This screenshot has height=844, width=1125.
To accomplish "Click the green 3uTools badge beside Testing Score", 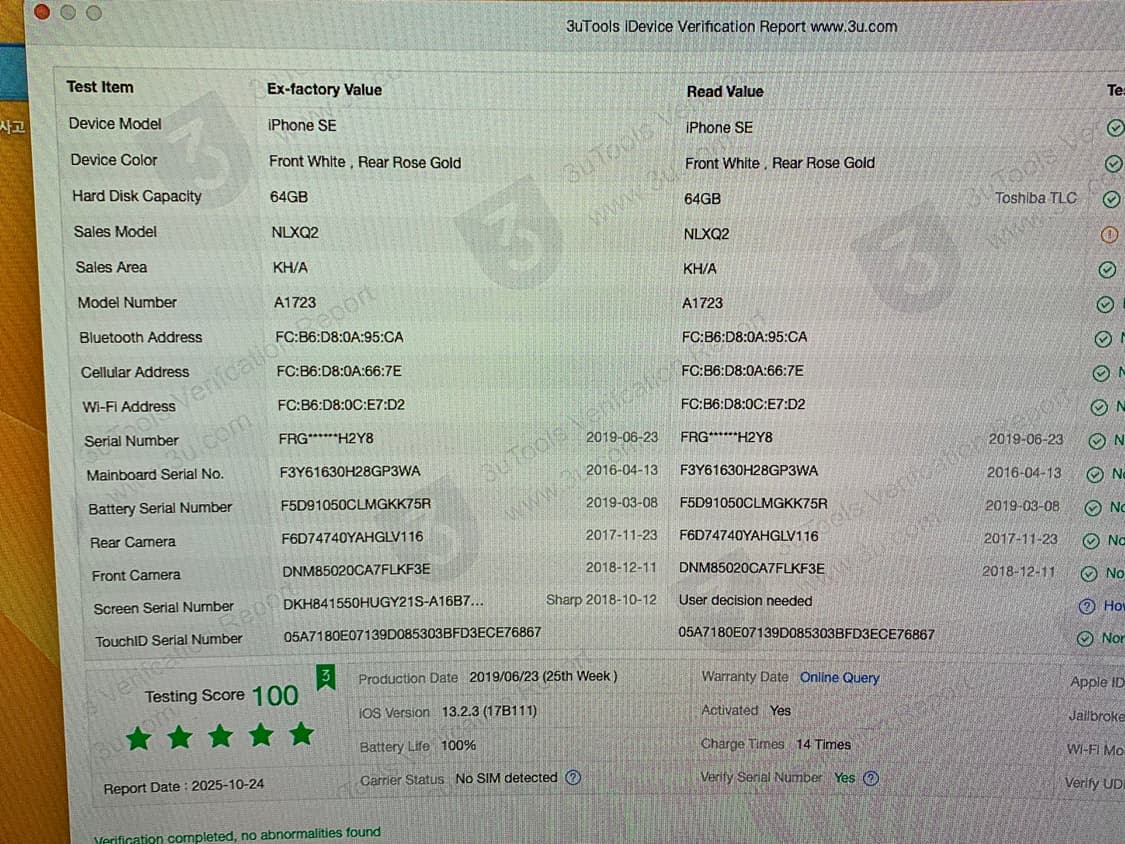I will point(325,678).
